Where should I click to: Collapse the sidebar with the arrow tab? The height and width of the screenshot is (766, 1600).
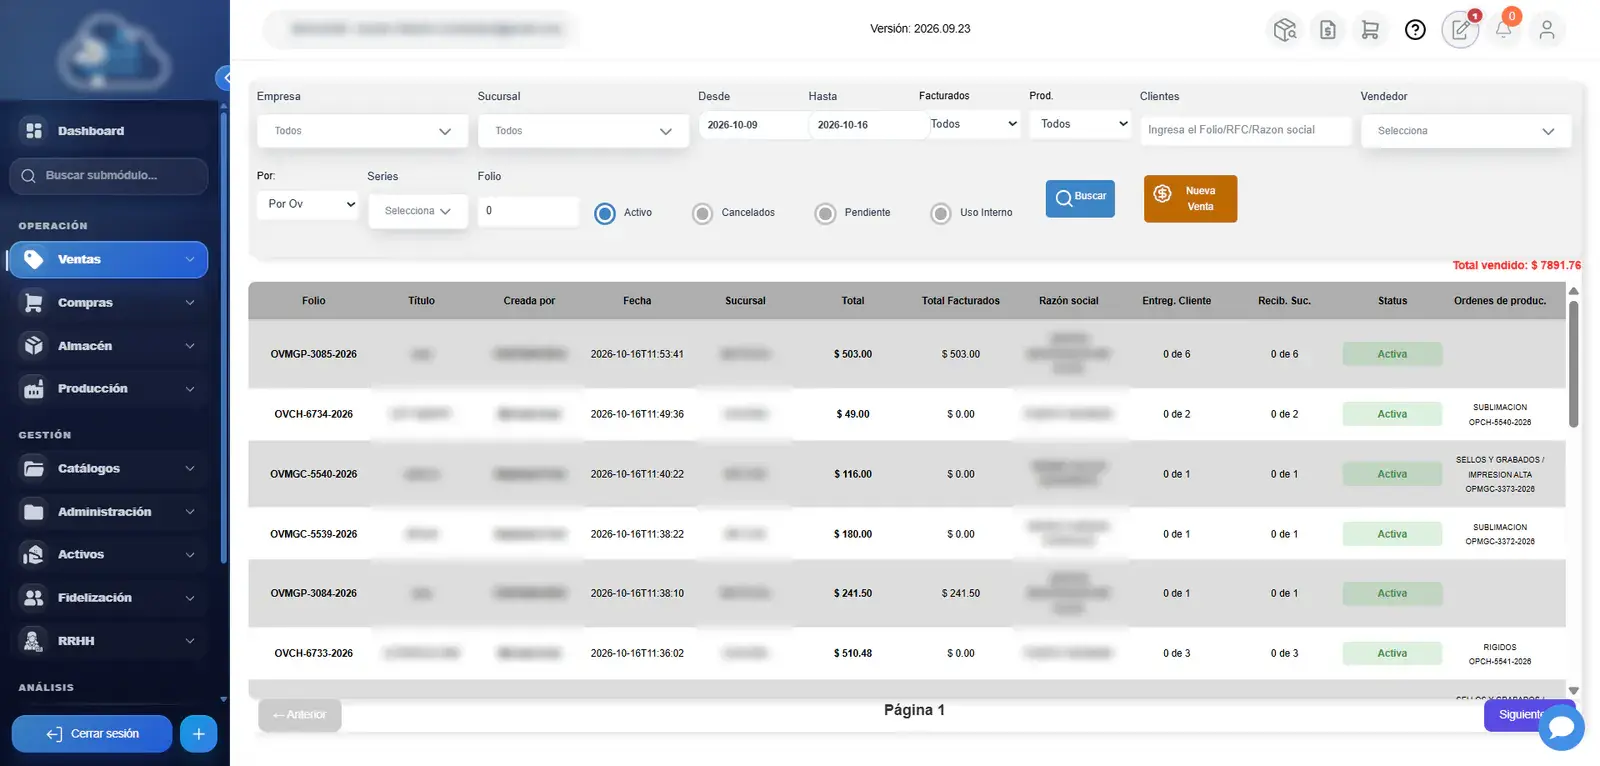click(x=224, y=77)
